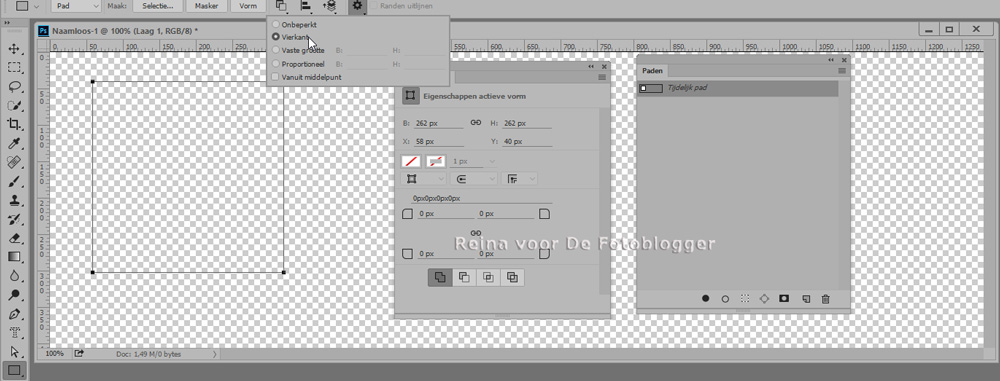Create new path in Paden panel

coord(806,298)
